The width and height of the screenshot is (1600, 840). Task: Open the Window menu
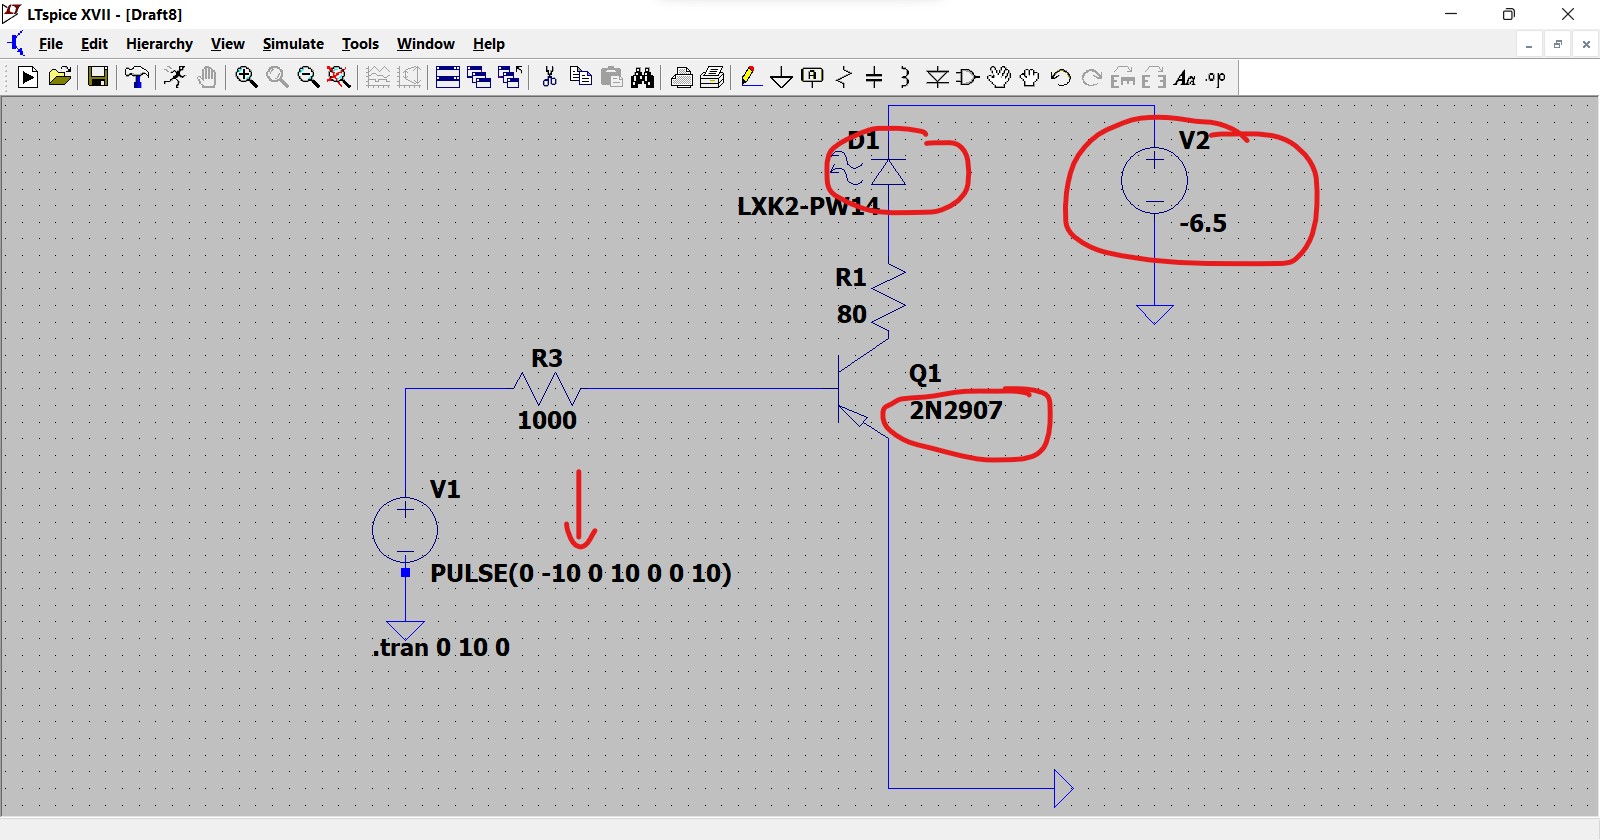[425, 44]
